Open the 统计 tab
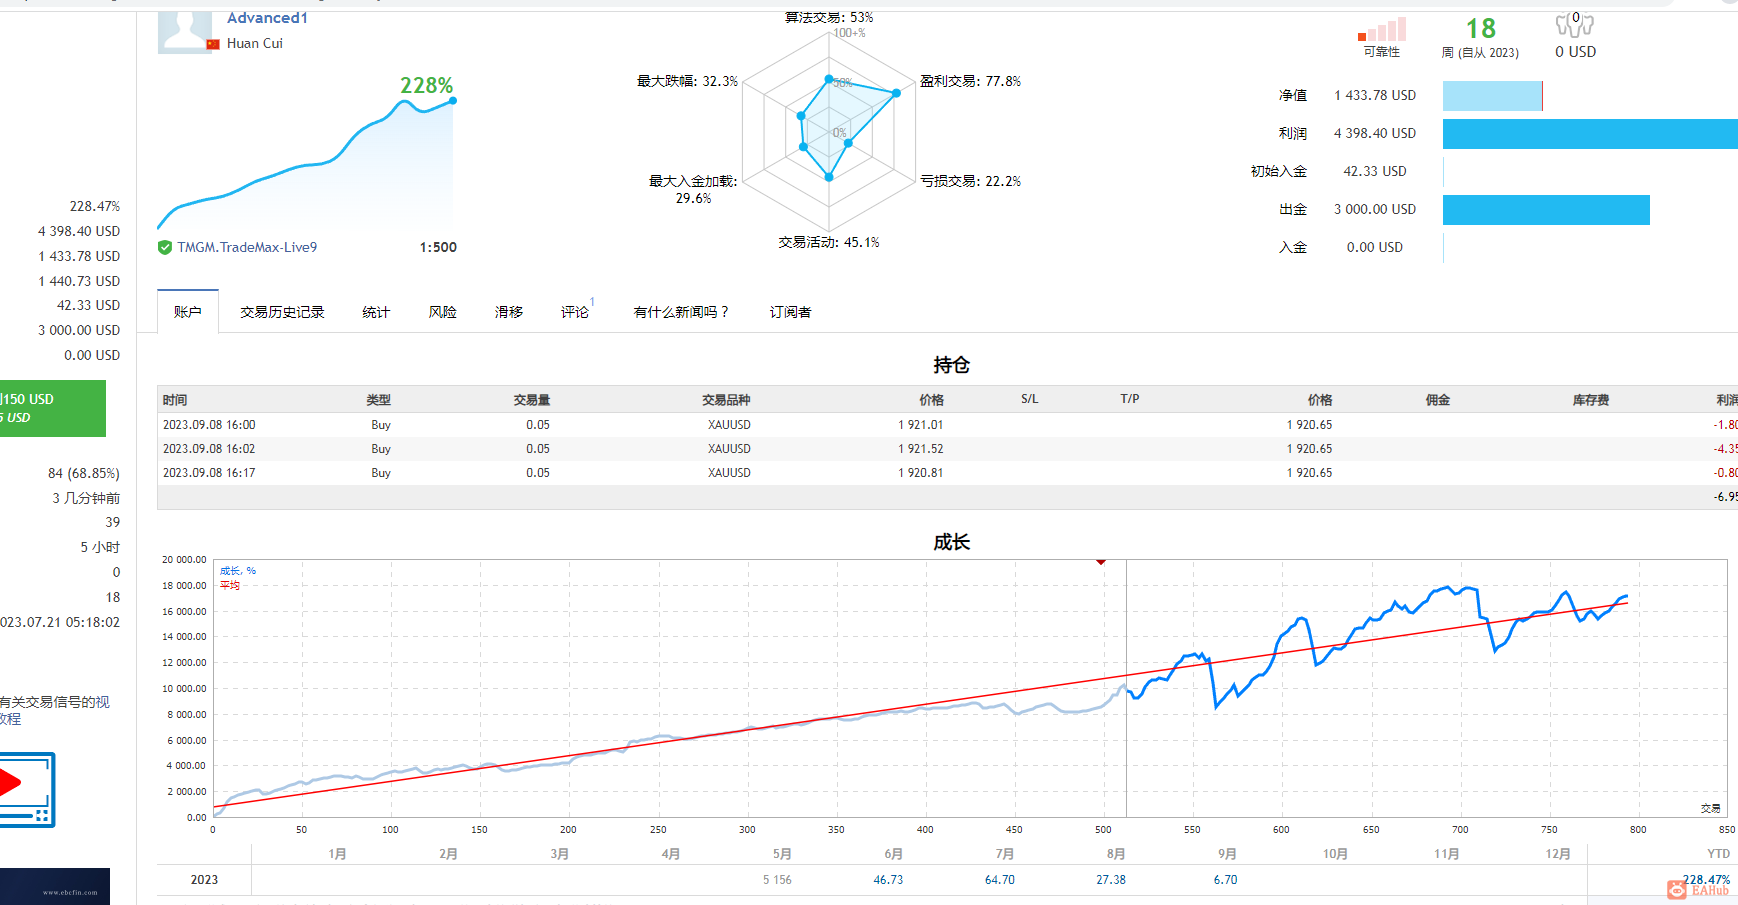 (376, 312)
